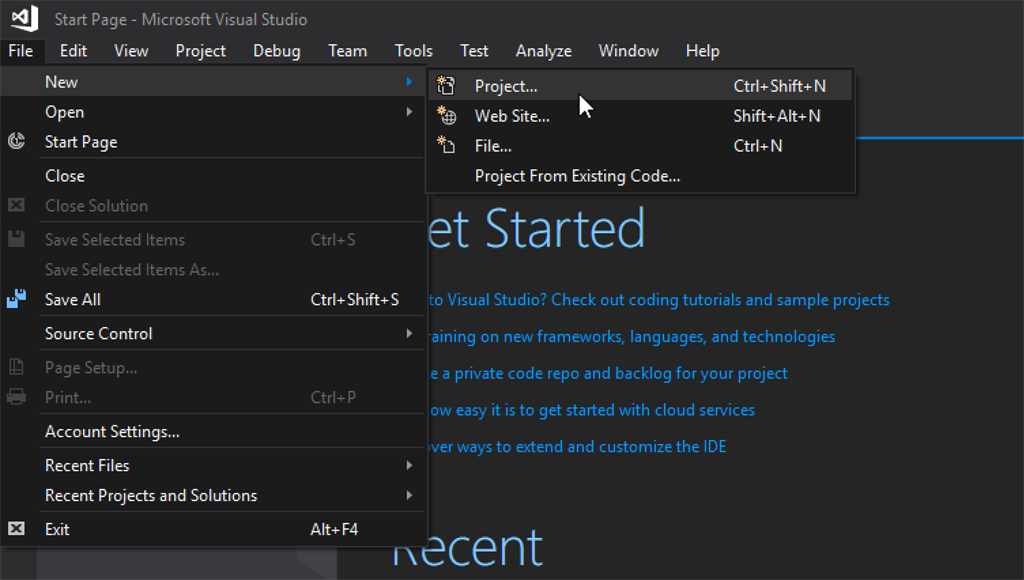Open the Debug menu
Viewport: 1024px width, 580px height.
coord(276,50)
